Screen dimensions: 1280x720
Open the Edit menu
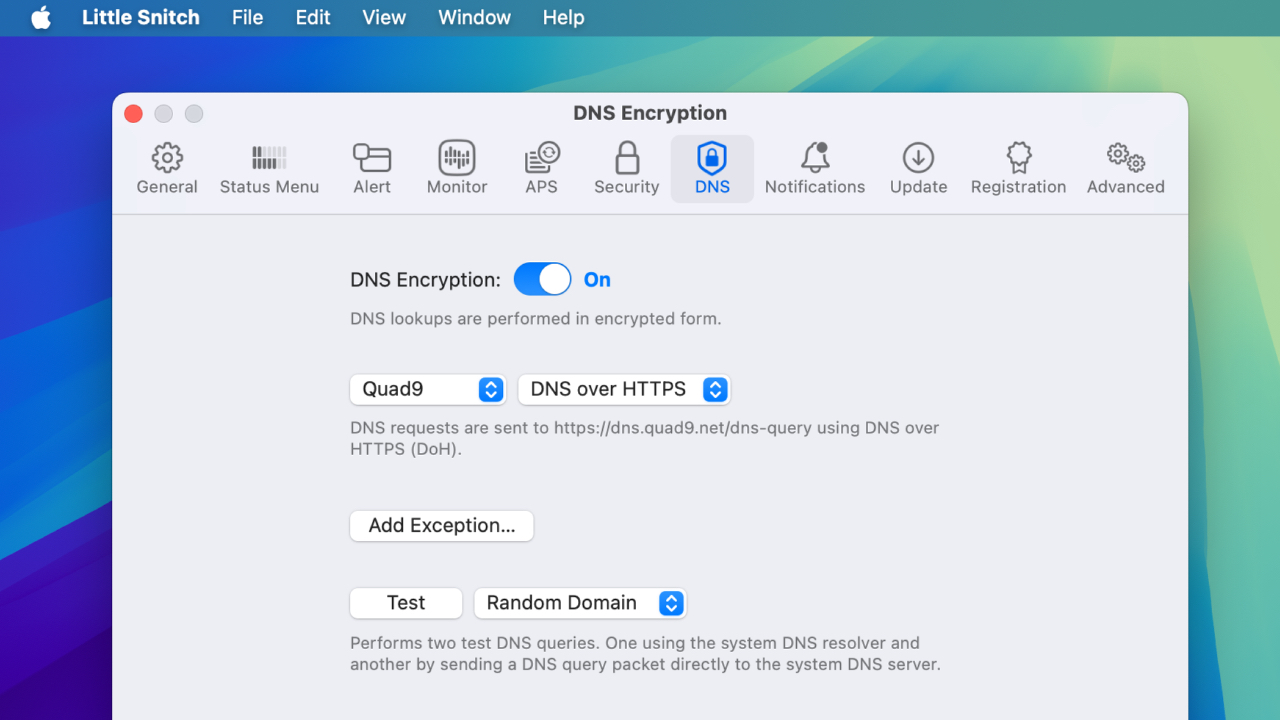(313, 18)
